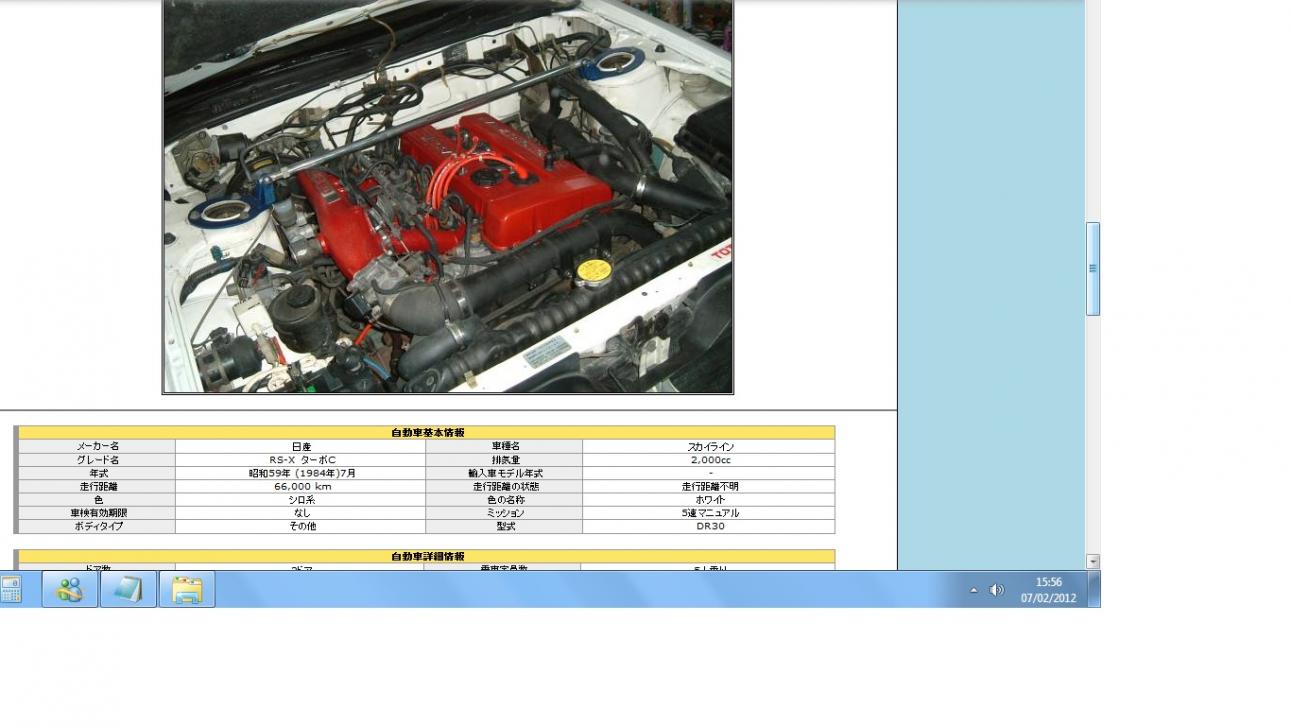Click the 色の名称 label cell
The image size is (1291, 726).
click(x=504, y=499)
